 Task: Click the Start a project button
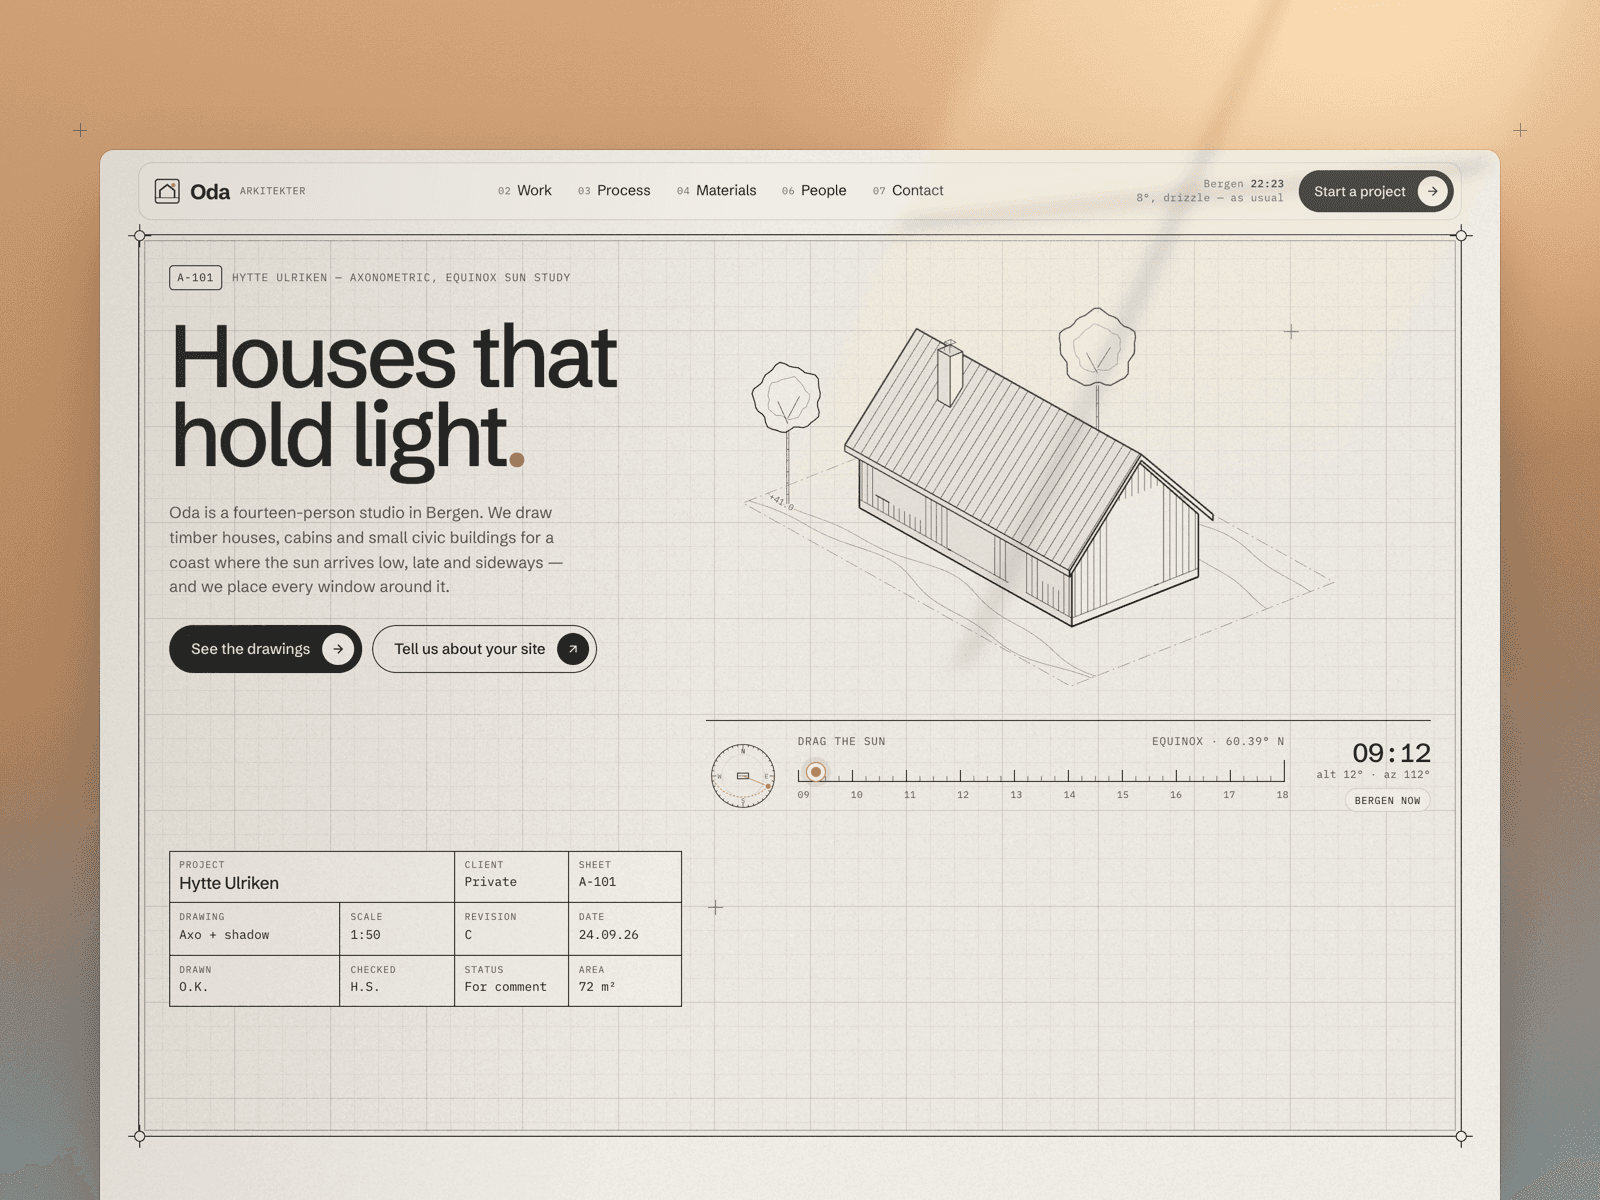click(1376, 191)
